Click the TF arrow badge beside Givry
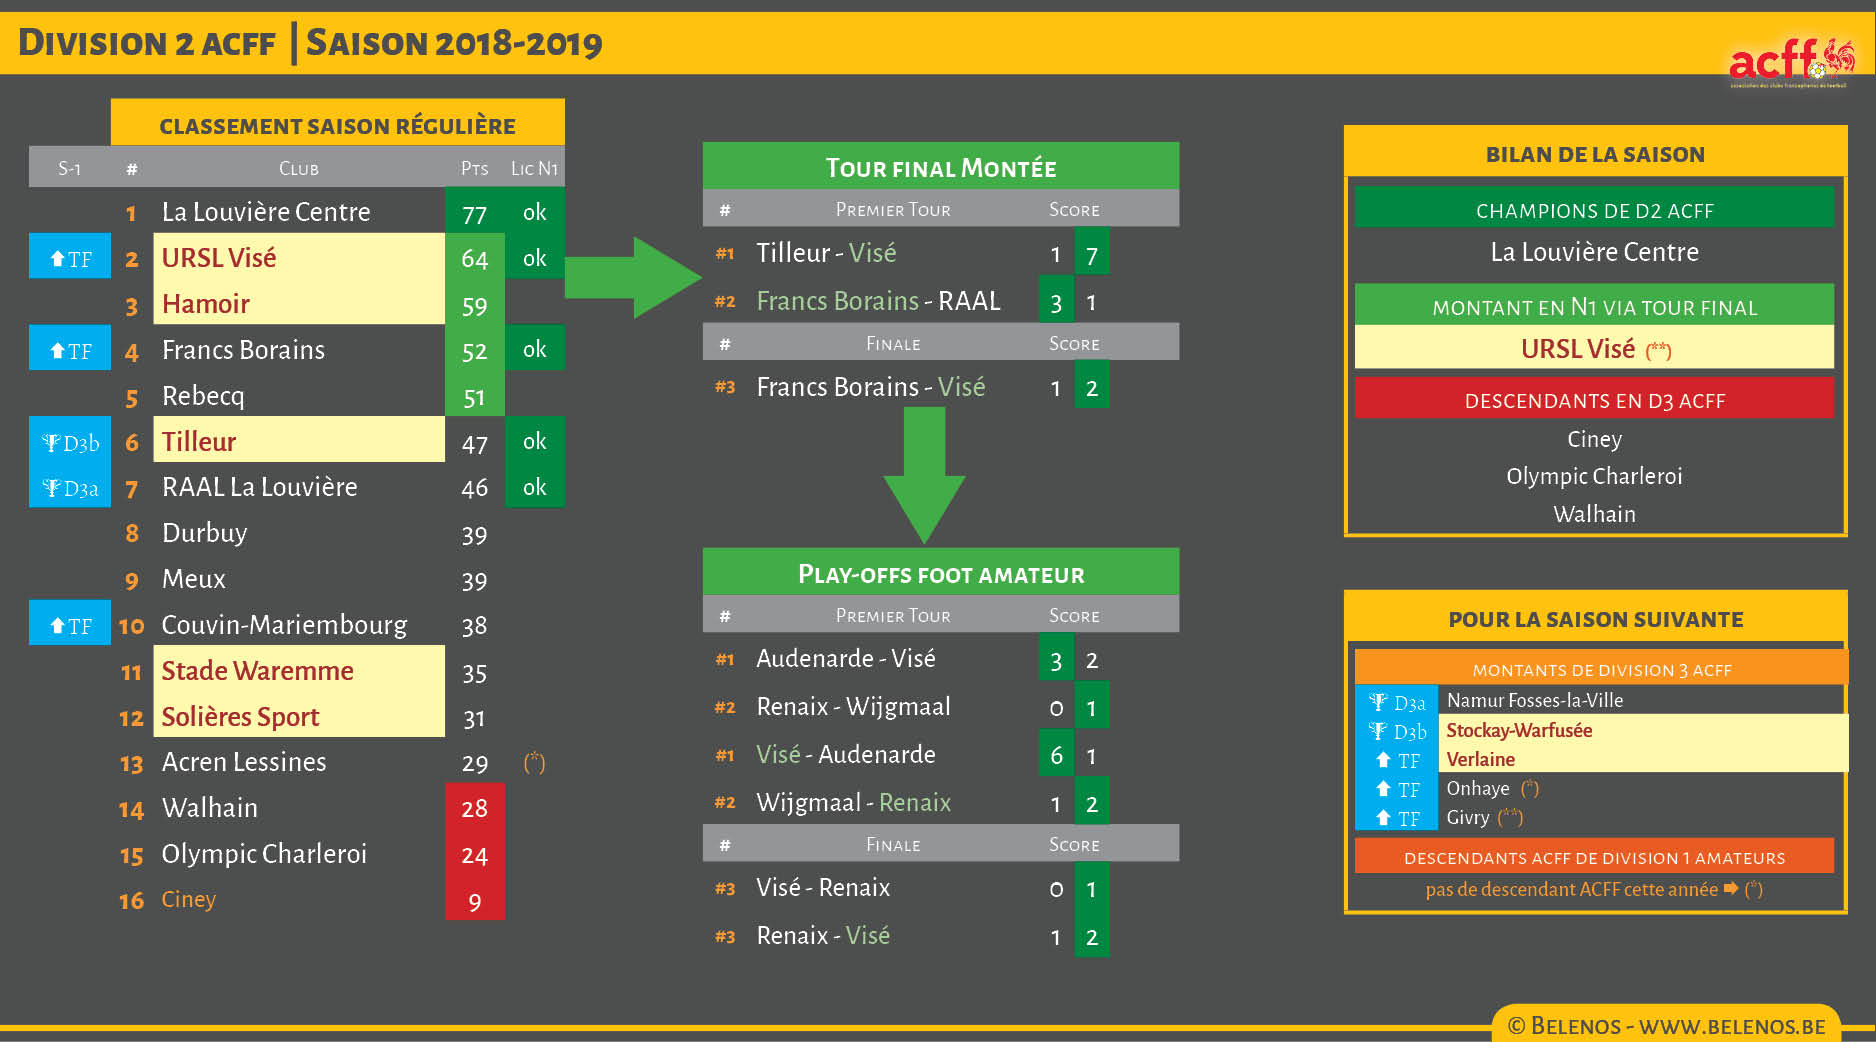The width and height of the screenshot is (1876, 1042). pos(1397,818)
